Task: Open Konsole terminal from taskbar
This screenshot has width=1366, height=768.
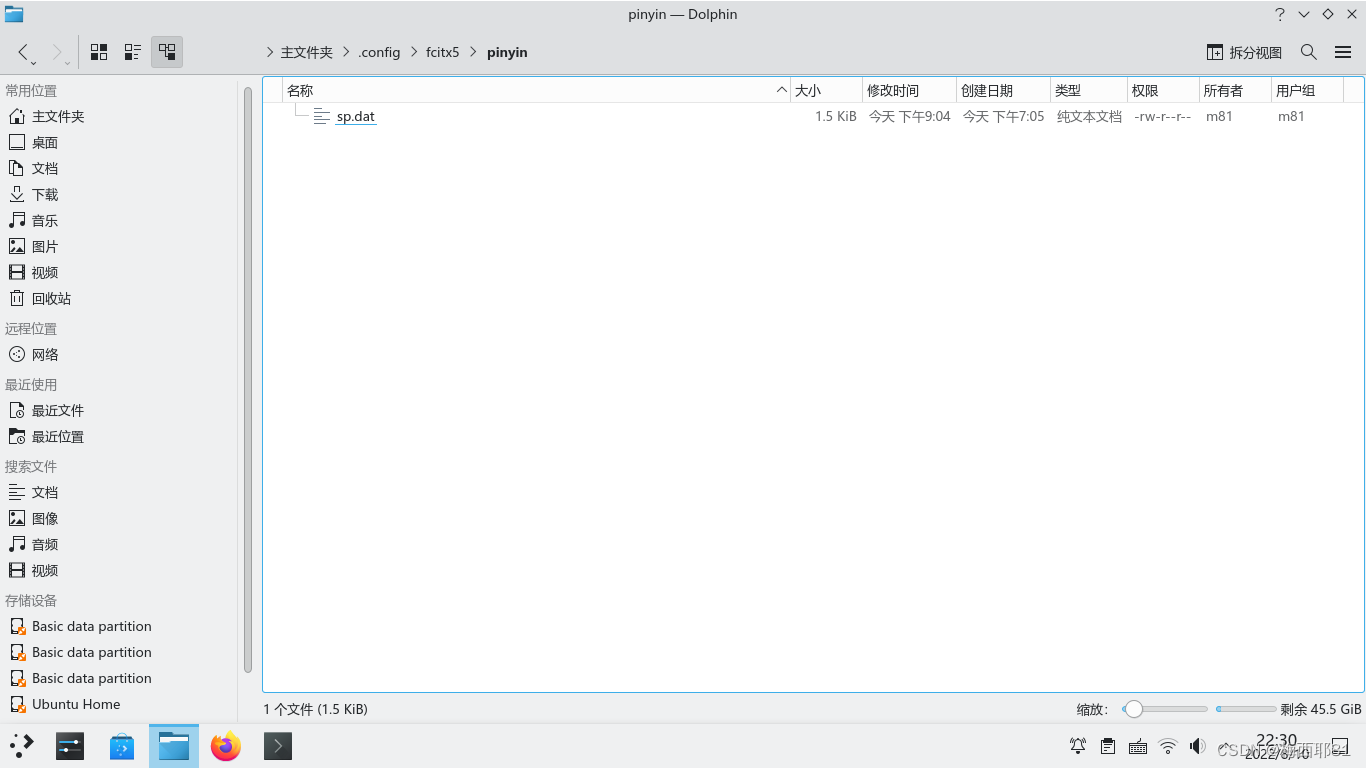Action: 278,746
